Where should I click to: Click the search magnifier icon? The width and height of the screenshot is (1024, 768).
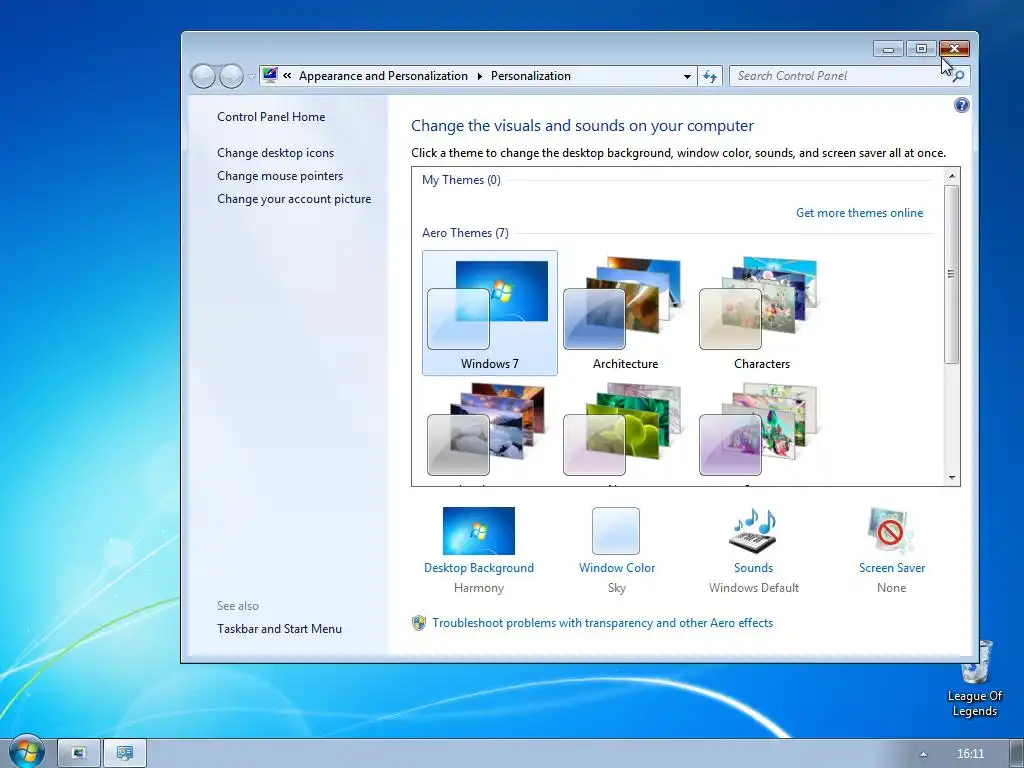[958, 76]
